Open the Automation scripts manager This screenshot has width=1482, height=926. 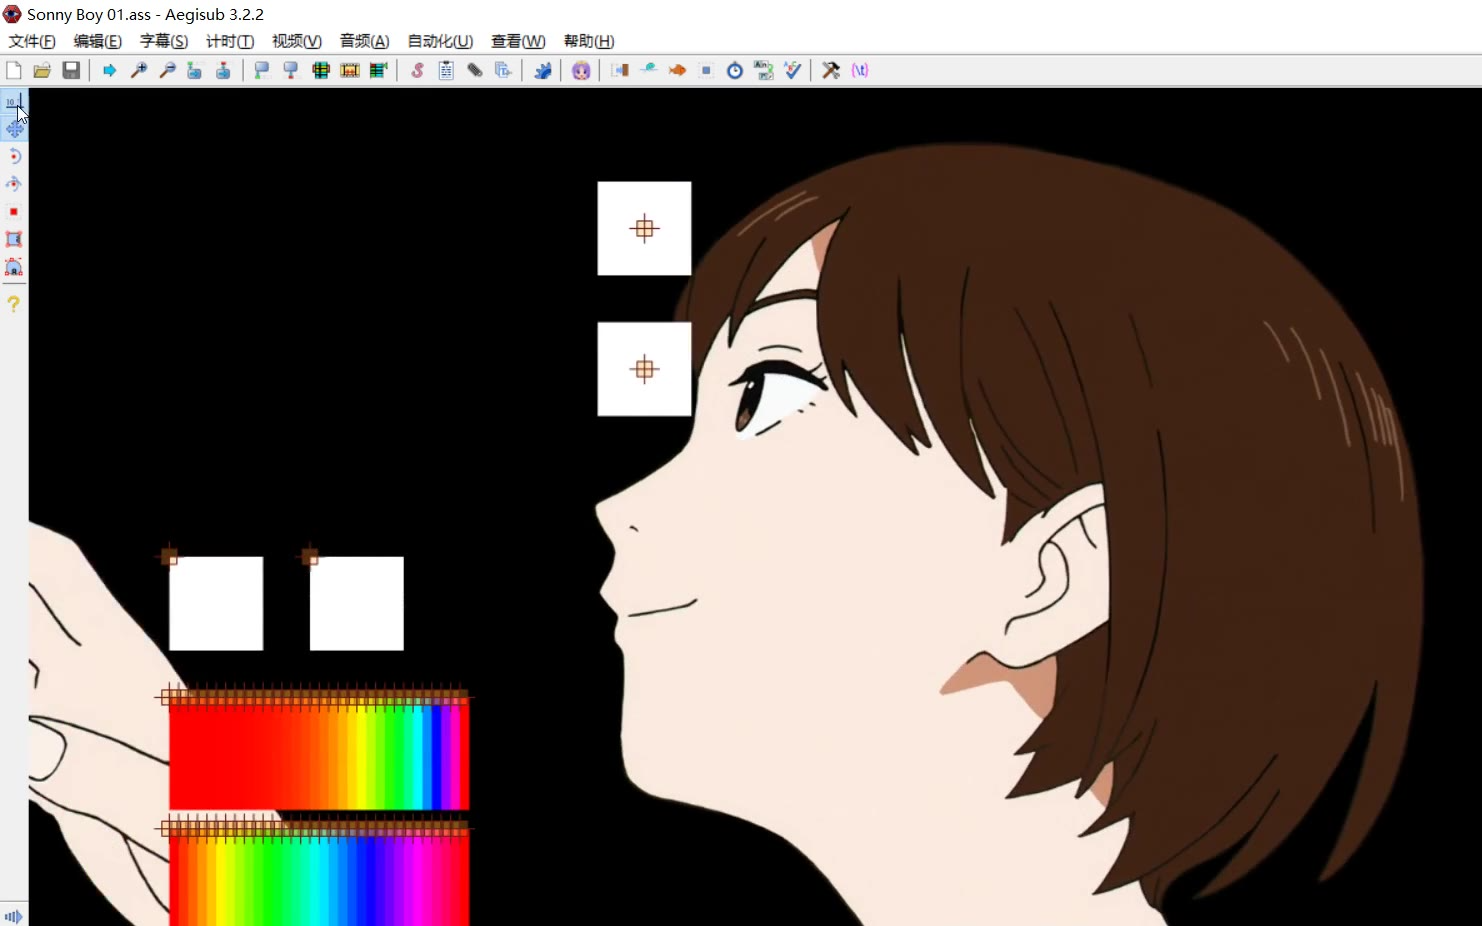pos(542,70)
